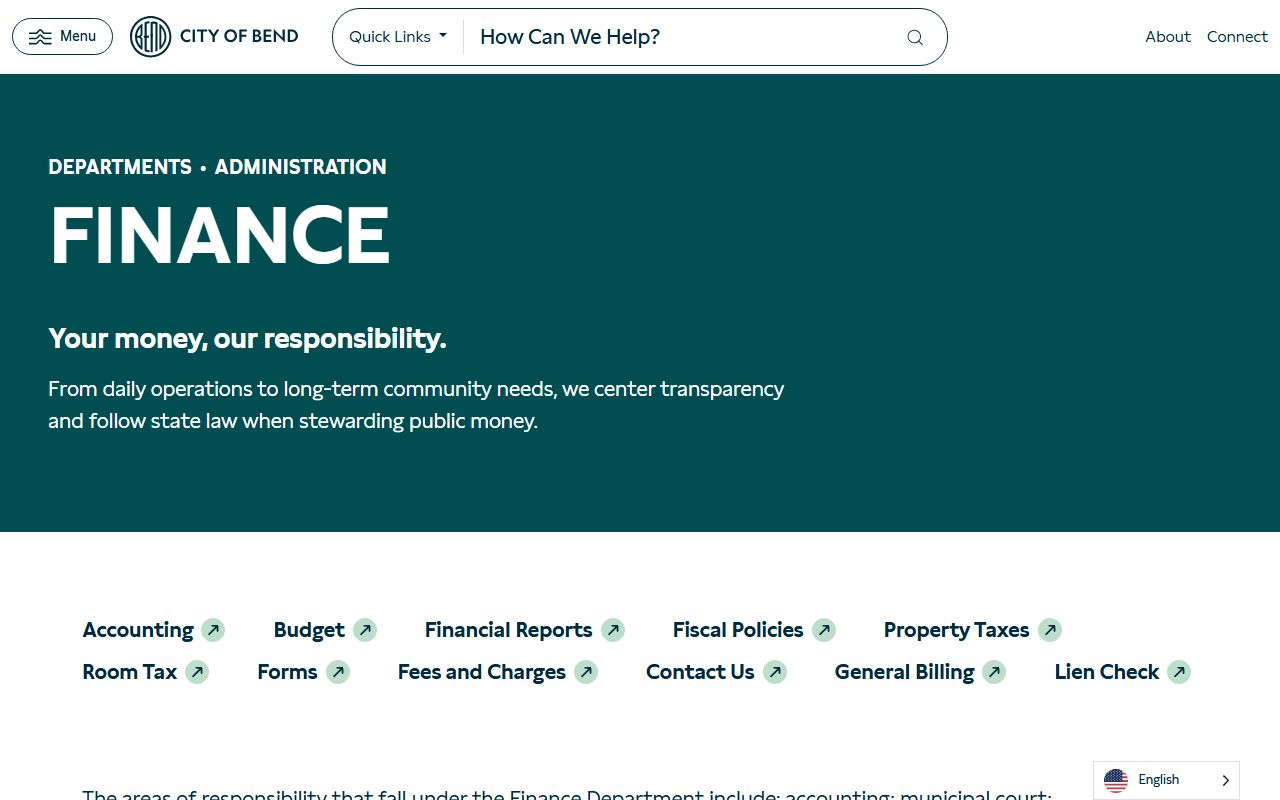The height and width of the screenshot is (800, 1280).
Task: Click the arrow icon beside Property Taxes
Action: pos(1050,630)
